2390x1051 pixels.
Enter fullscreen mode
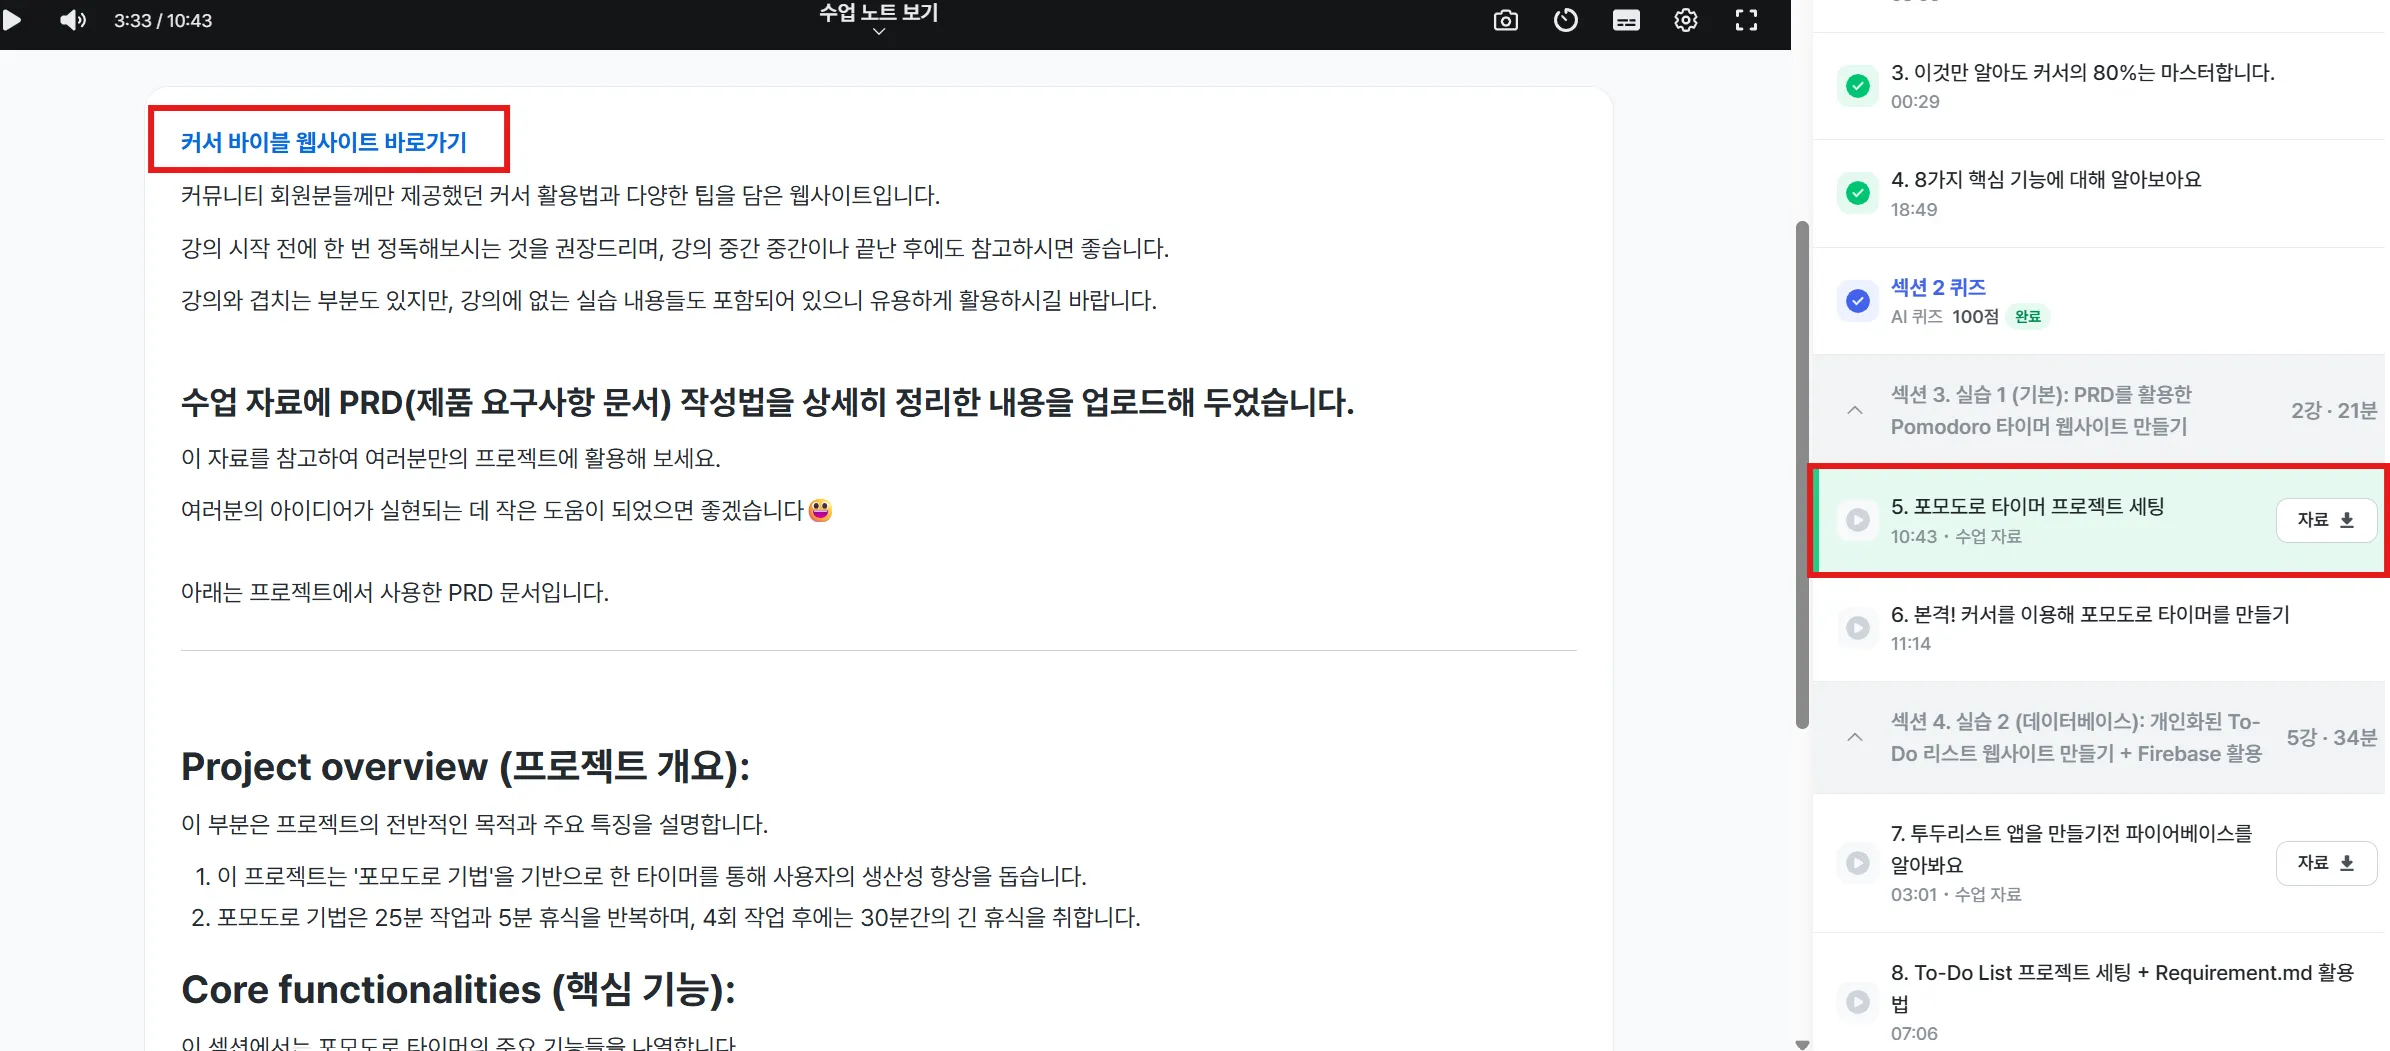tap(1746, 20)
